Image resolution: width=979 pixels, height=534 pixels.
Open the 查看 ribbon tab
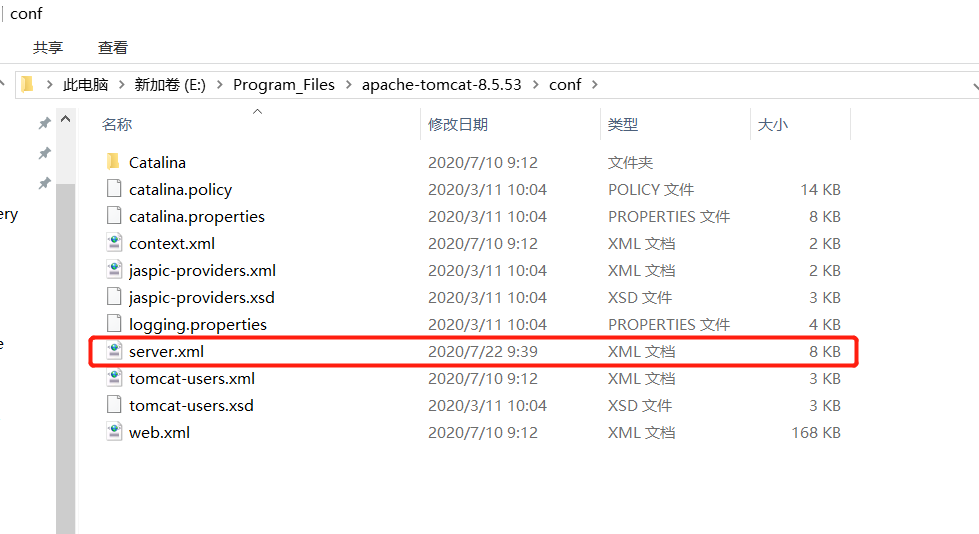click(113, 47)
